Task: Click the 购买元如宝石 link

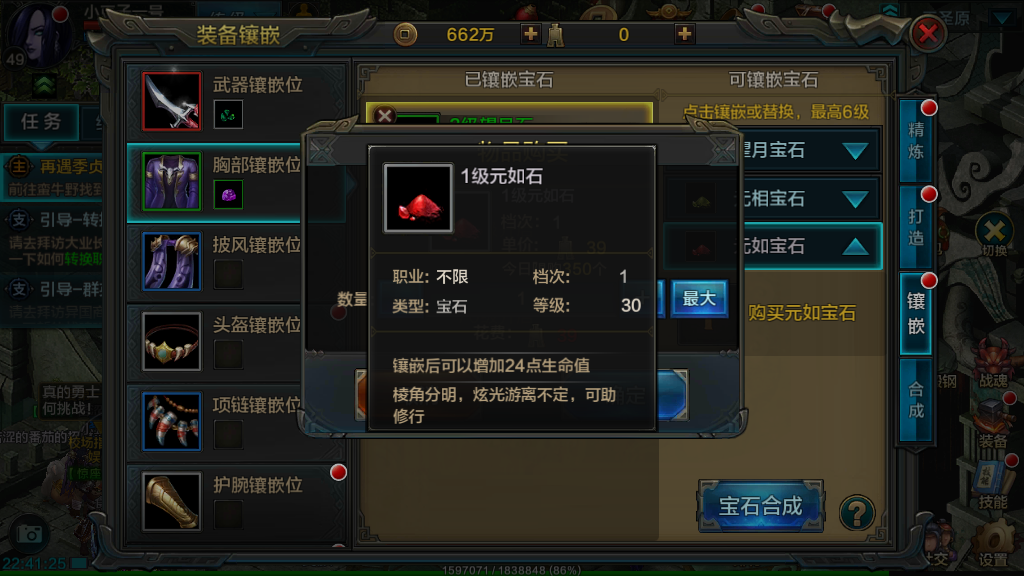Action: [801, 313]
